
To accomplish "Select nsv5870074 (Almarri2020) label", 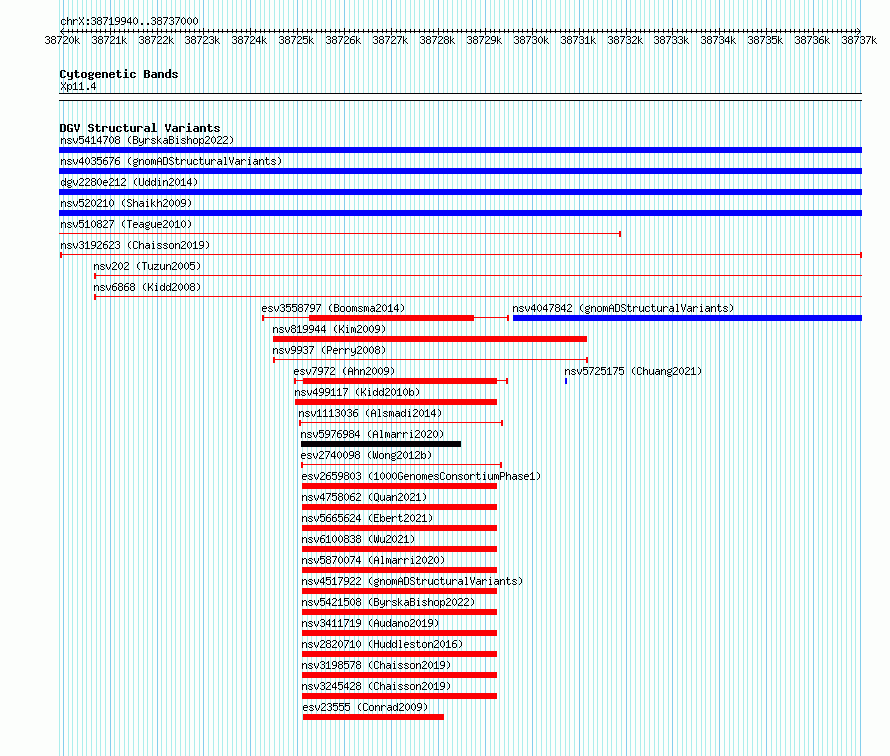I will 373,560.
